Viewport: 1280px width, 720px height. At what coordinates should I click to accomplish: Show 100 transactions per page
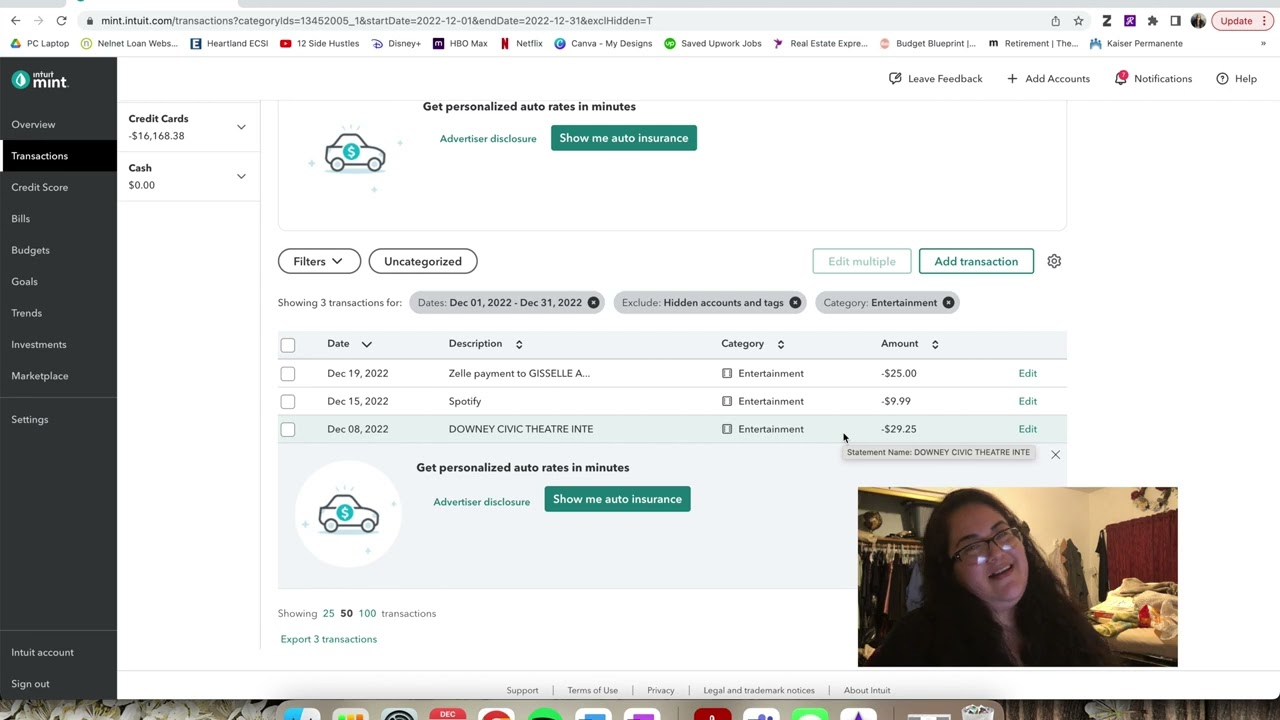[367, 613]
